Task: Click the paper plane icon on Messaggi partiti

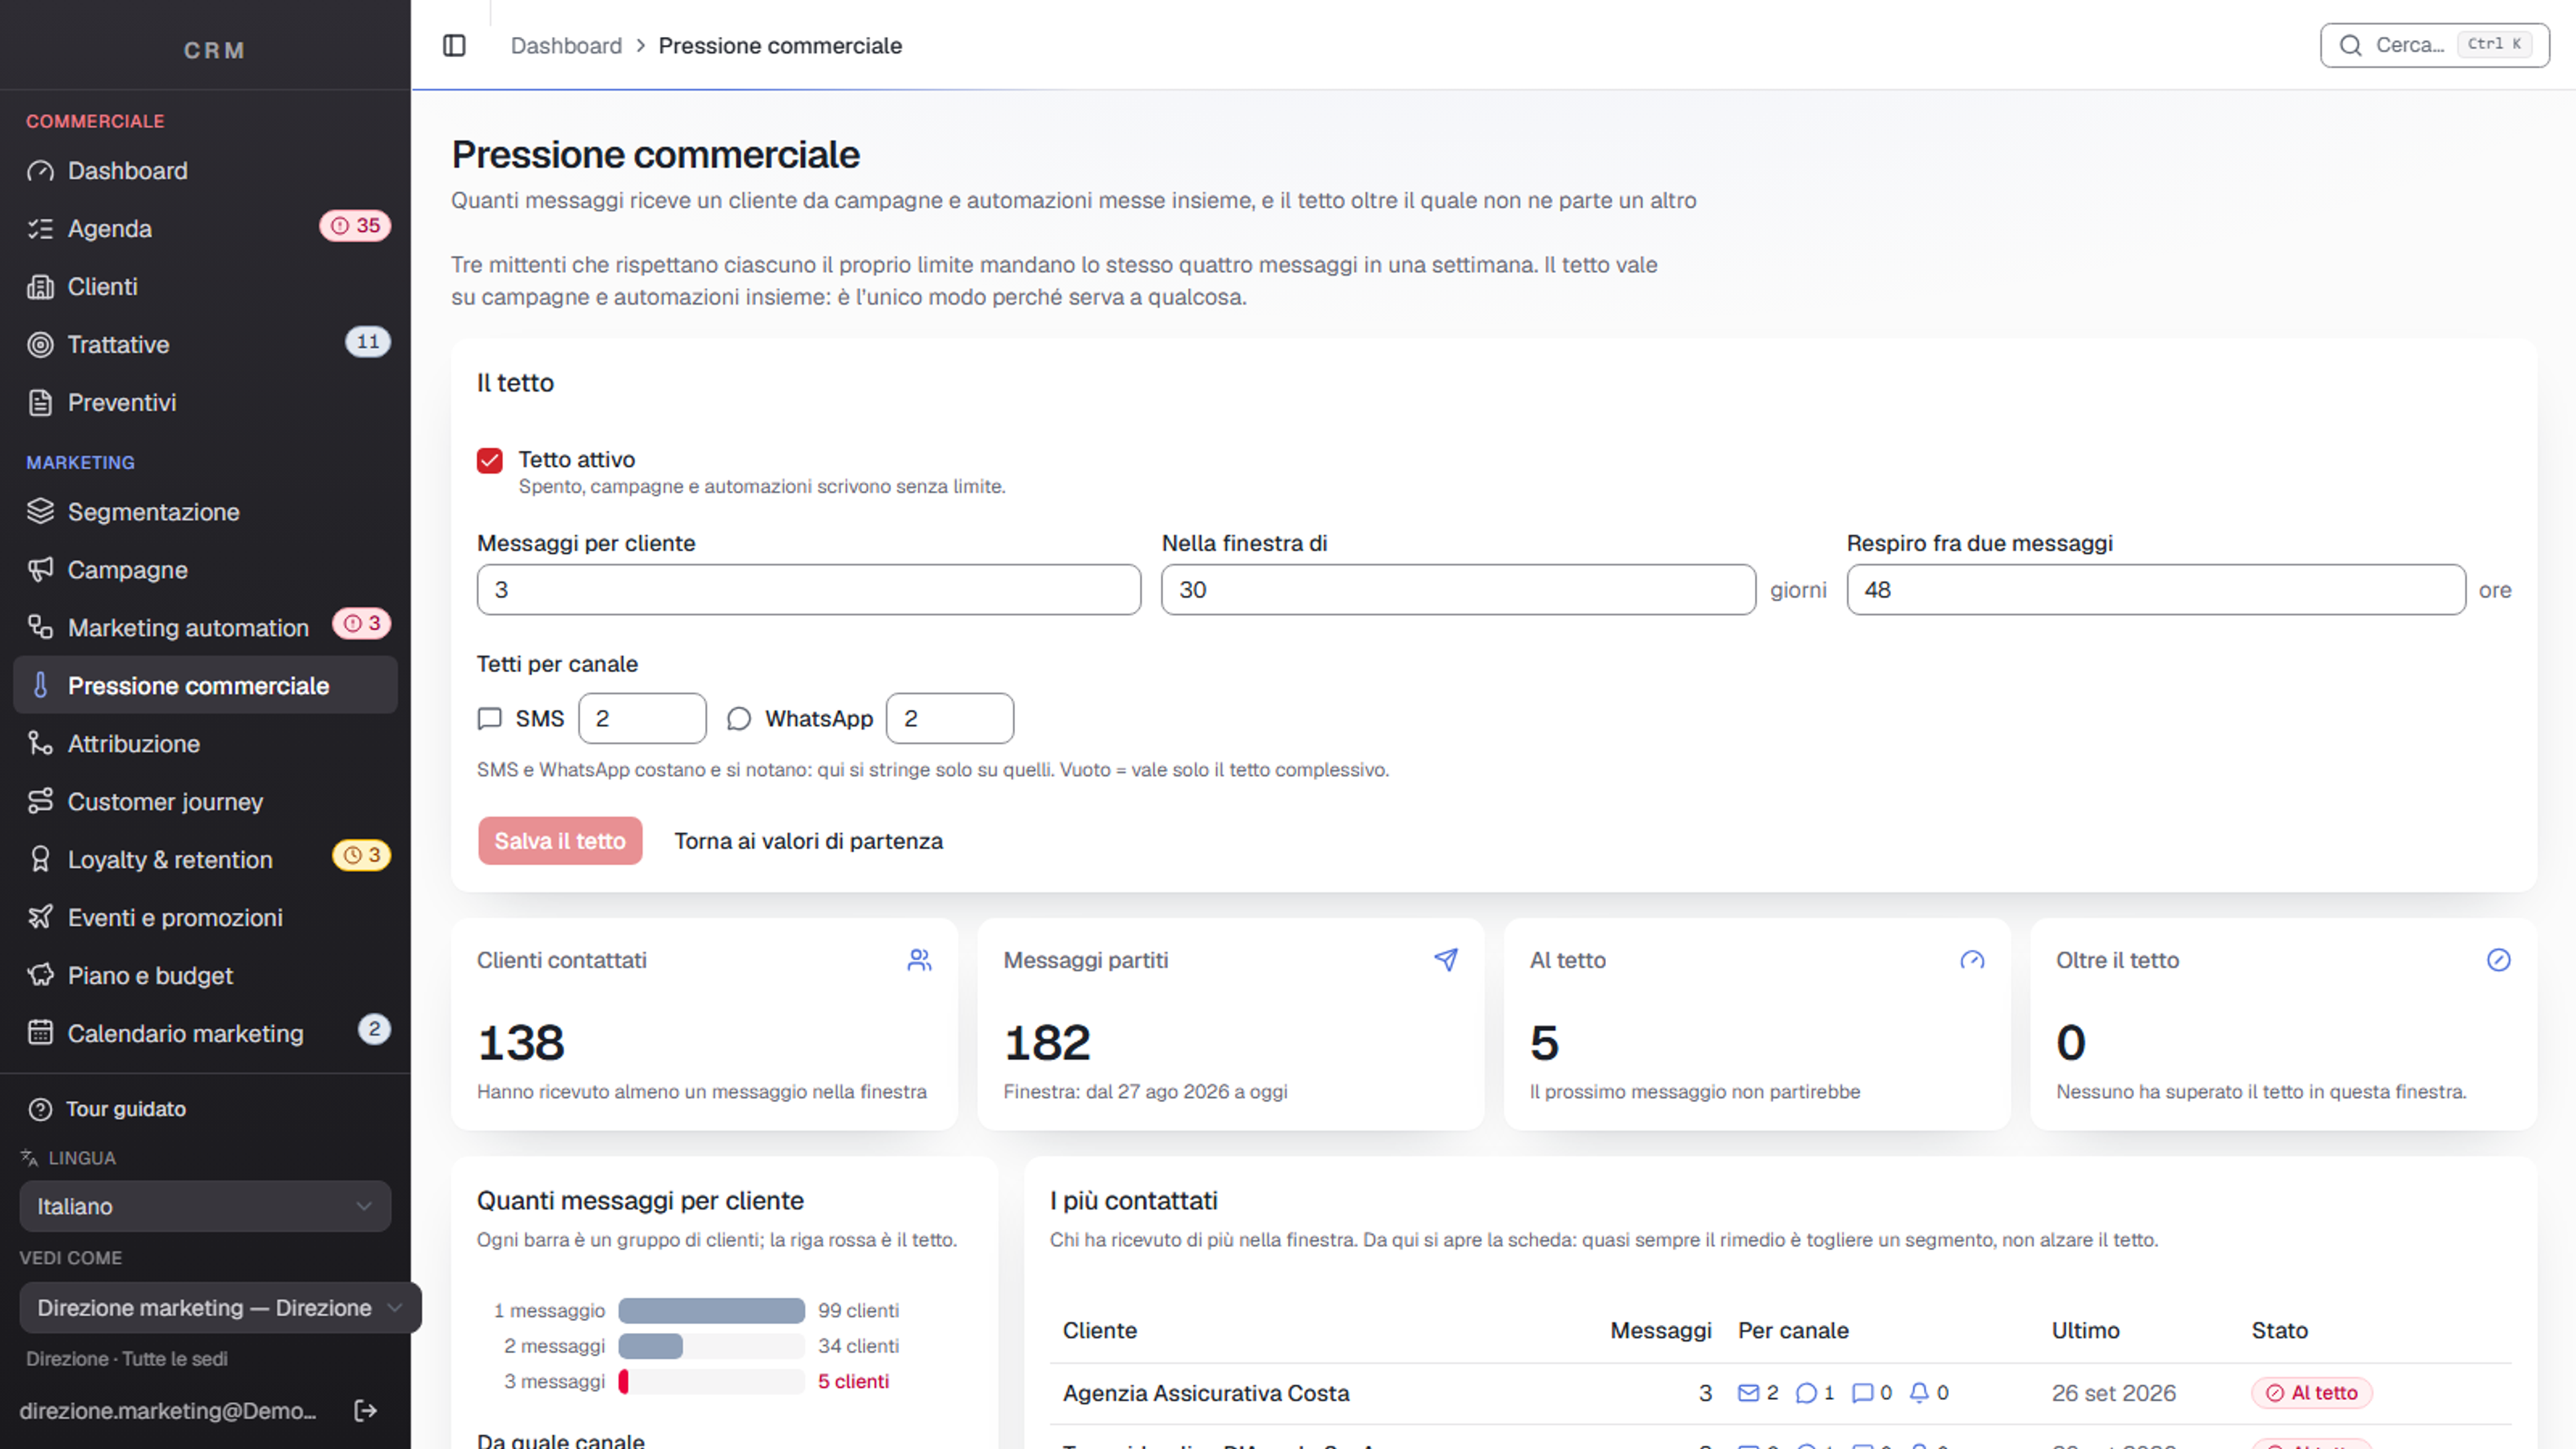Action: (x=1446, y=961)
